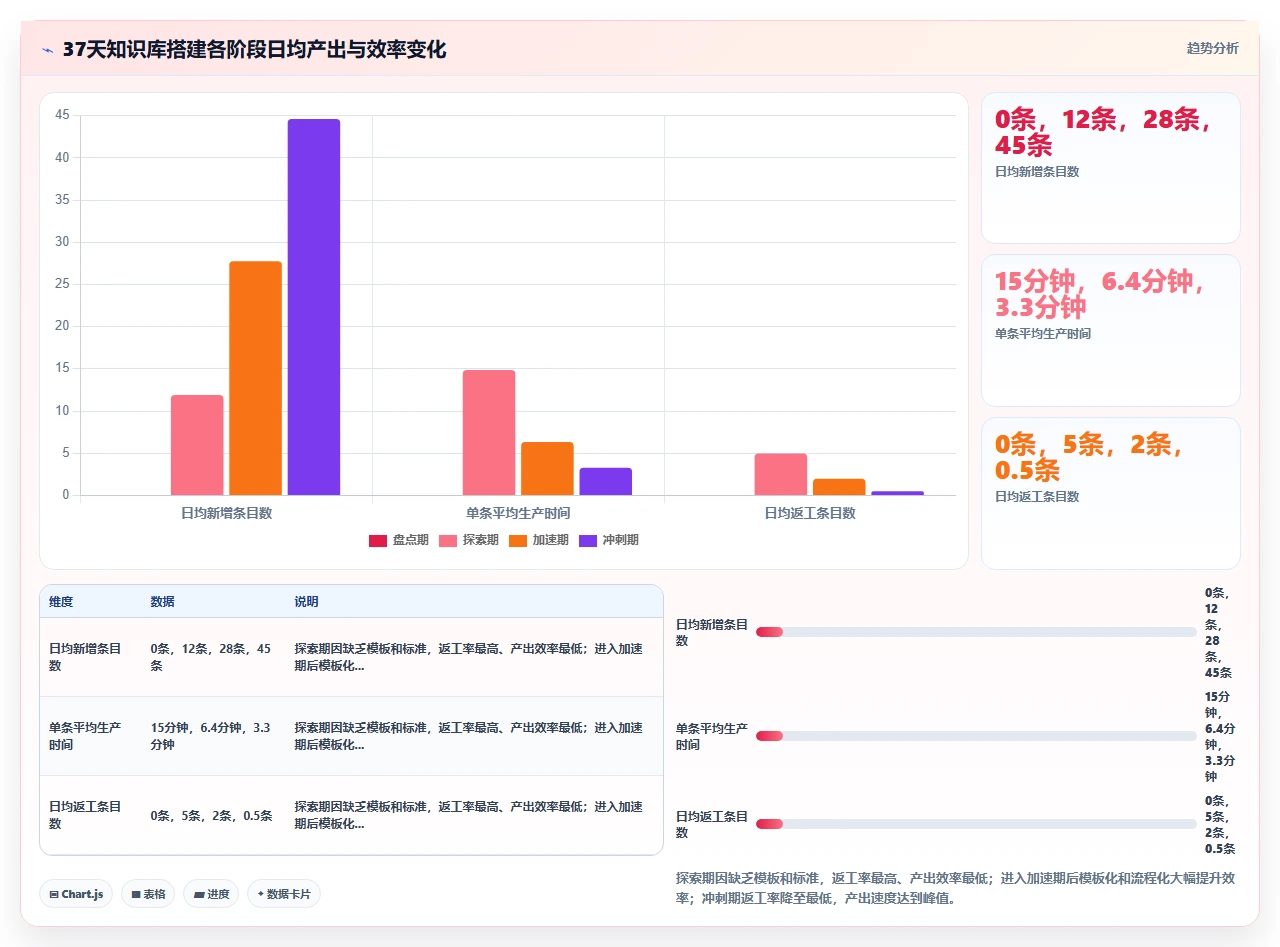This screenshot has height=947, width=1280.
Task: Click the y-axis tick value 45
Action: point(62,115)
